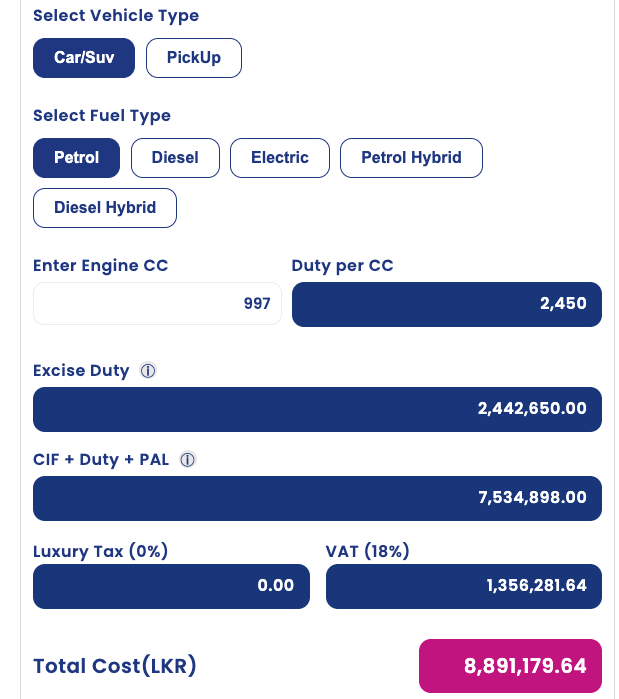The width and height of the screenshot is (619, 699).
Task: Click the CIF + Duty + PAL amount
Action: click(x=317, y=498)
